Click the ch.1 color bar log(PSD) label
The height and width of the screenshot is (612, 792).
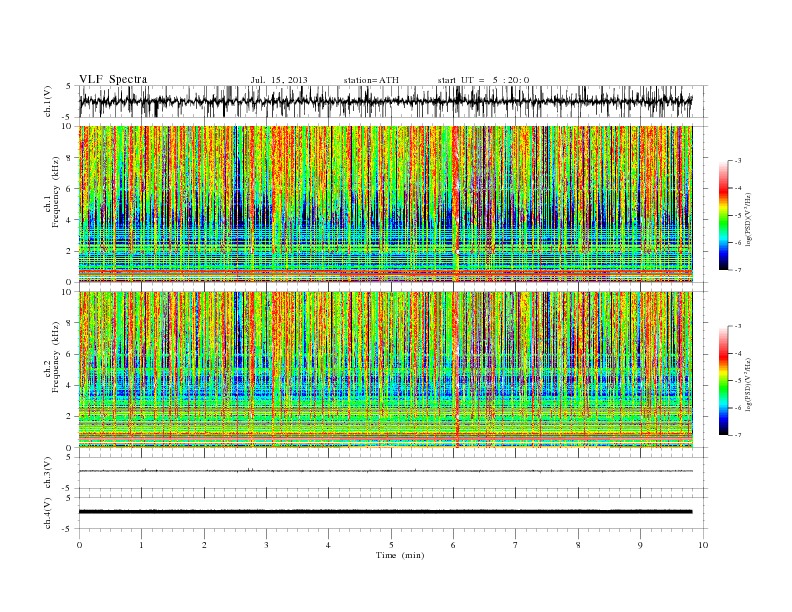pyautogui.click(x=749, y=219)
